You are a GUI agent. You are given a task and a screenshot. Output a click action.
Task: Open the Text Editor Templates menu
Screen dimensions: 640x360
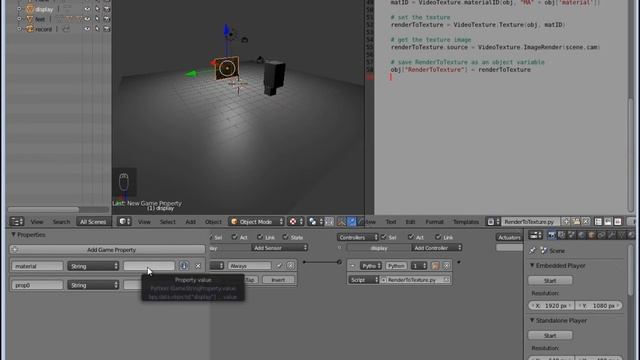click(x=466, y=222)
